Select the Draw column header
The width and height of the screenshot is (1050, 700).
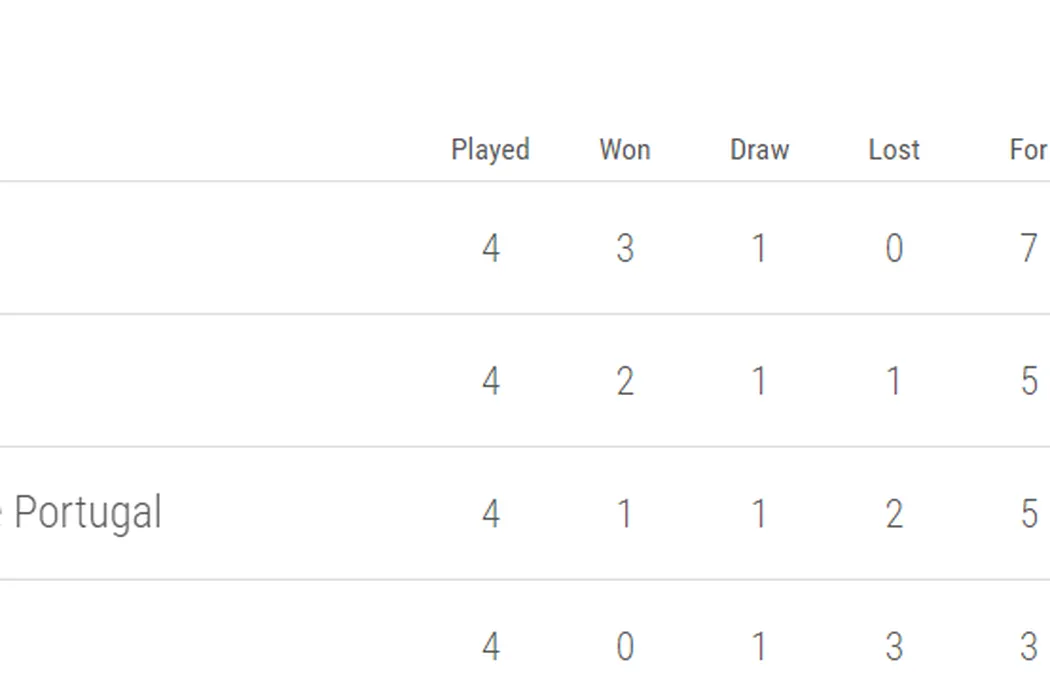[759, 150]
